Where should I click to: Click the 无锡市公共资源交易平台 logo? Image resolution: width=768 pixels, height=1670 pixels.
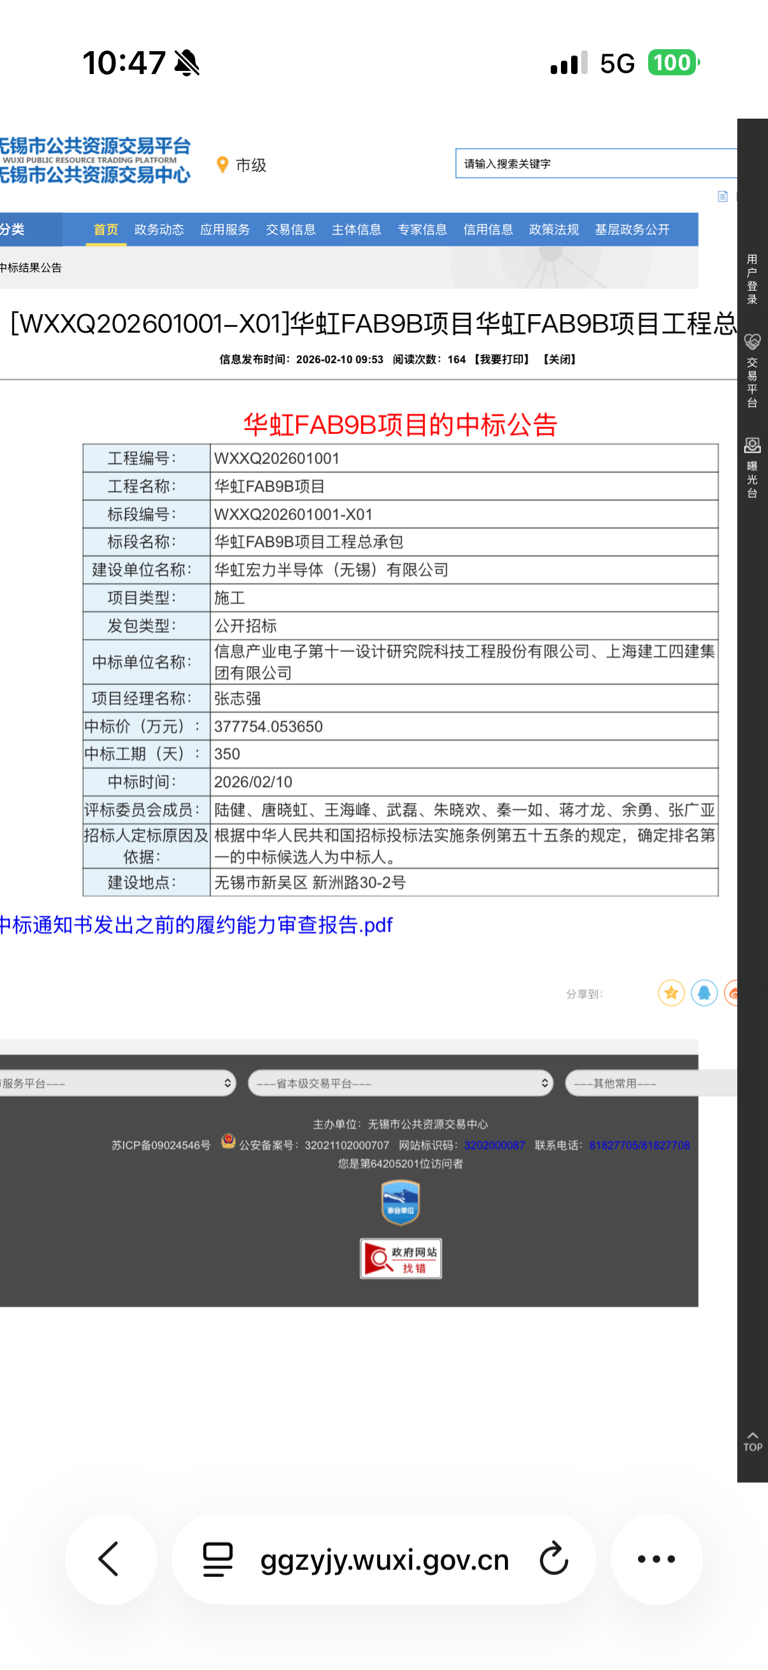click(x=95, y=160)
